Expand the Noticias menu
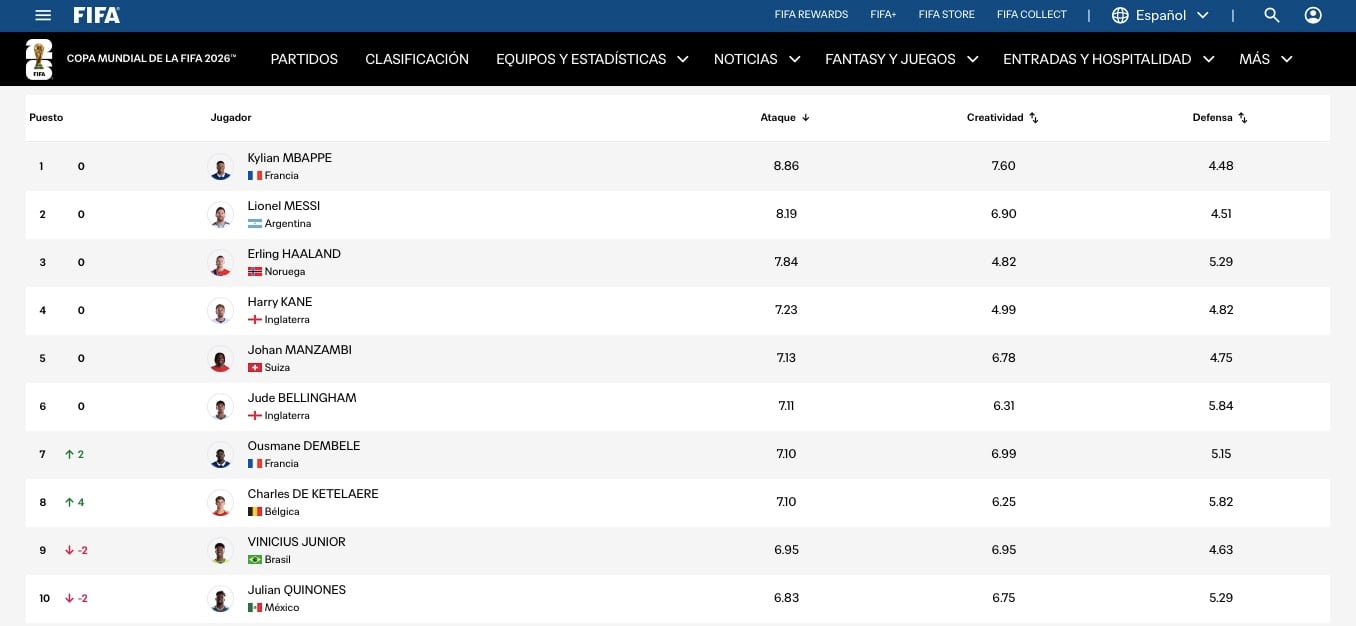The height and width of the screenshot is (626, 1356). click(757, 59)
